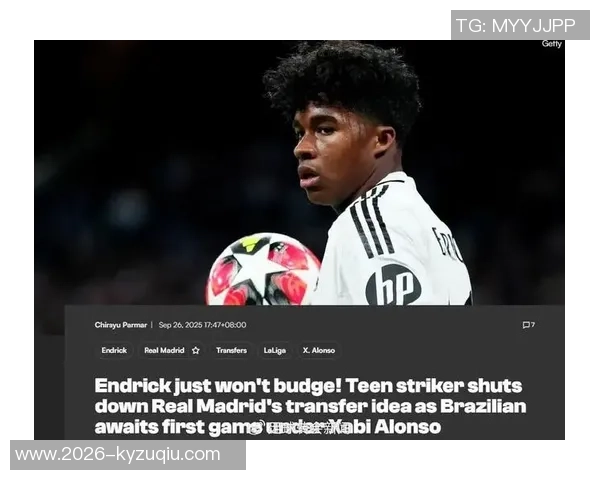Click the Sep 26, 2025 timestamp

click(202, 325)
